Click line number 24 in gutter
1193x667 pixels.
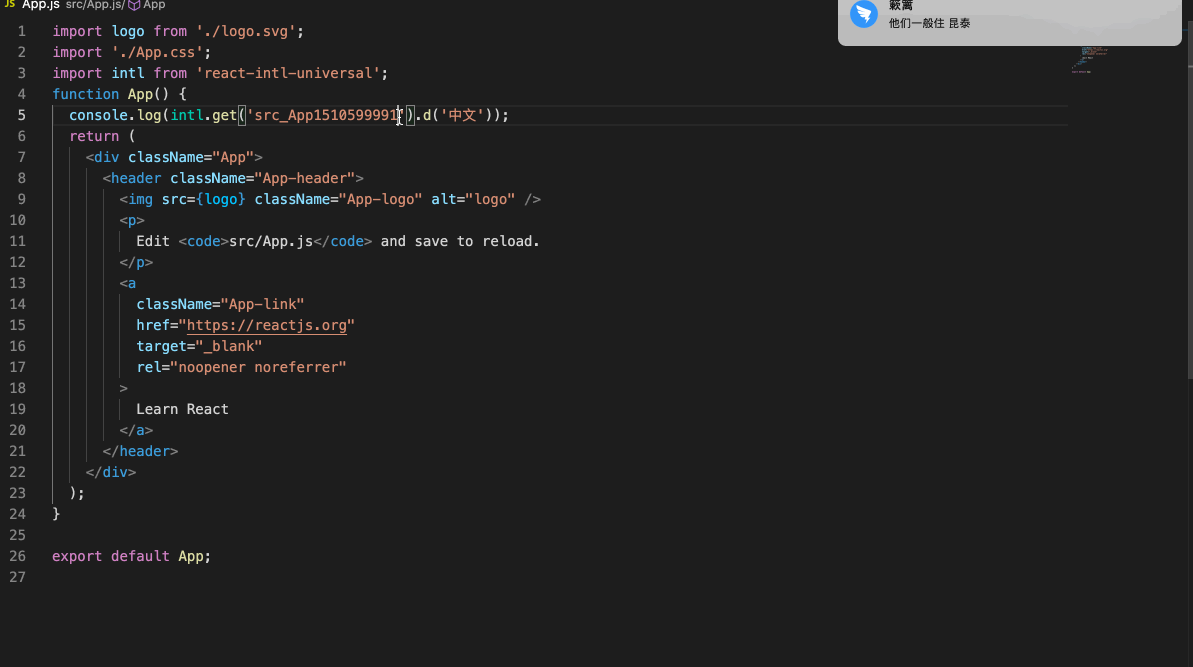[x=17, y=514]
